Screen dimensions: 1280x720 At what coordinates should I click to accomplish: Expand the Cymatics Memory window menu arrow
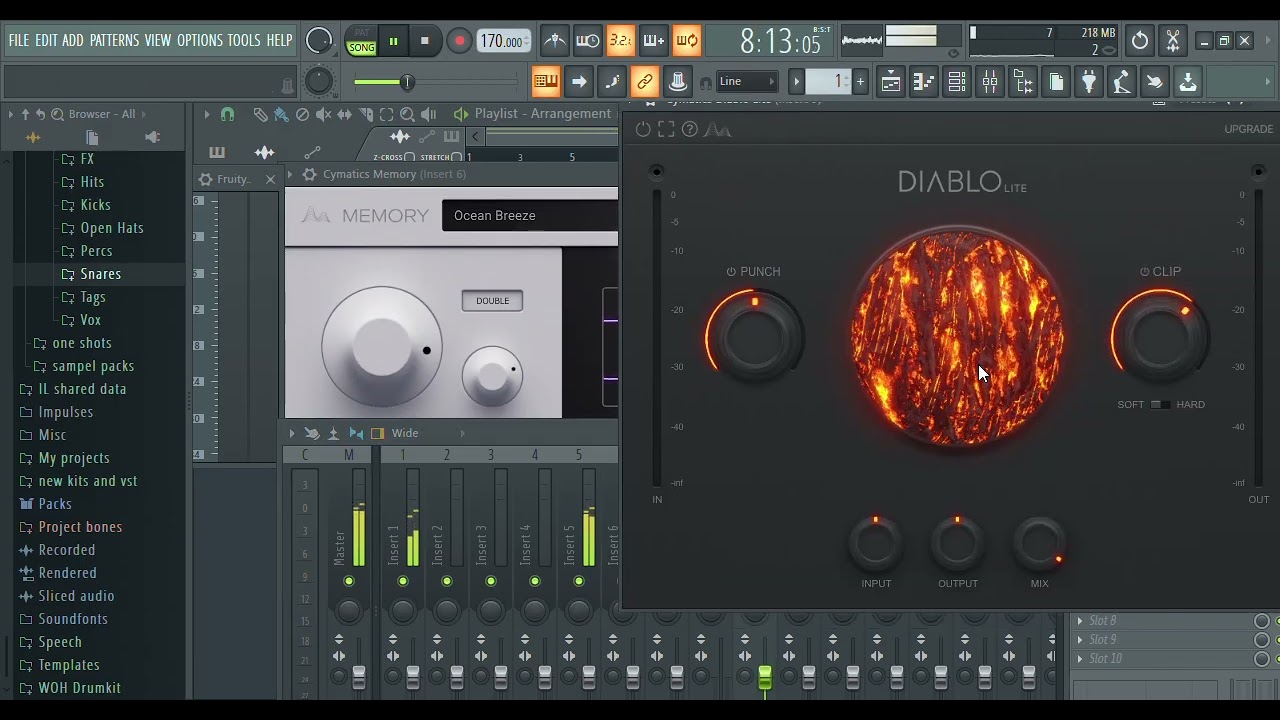291,174
